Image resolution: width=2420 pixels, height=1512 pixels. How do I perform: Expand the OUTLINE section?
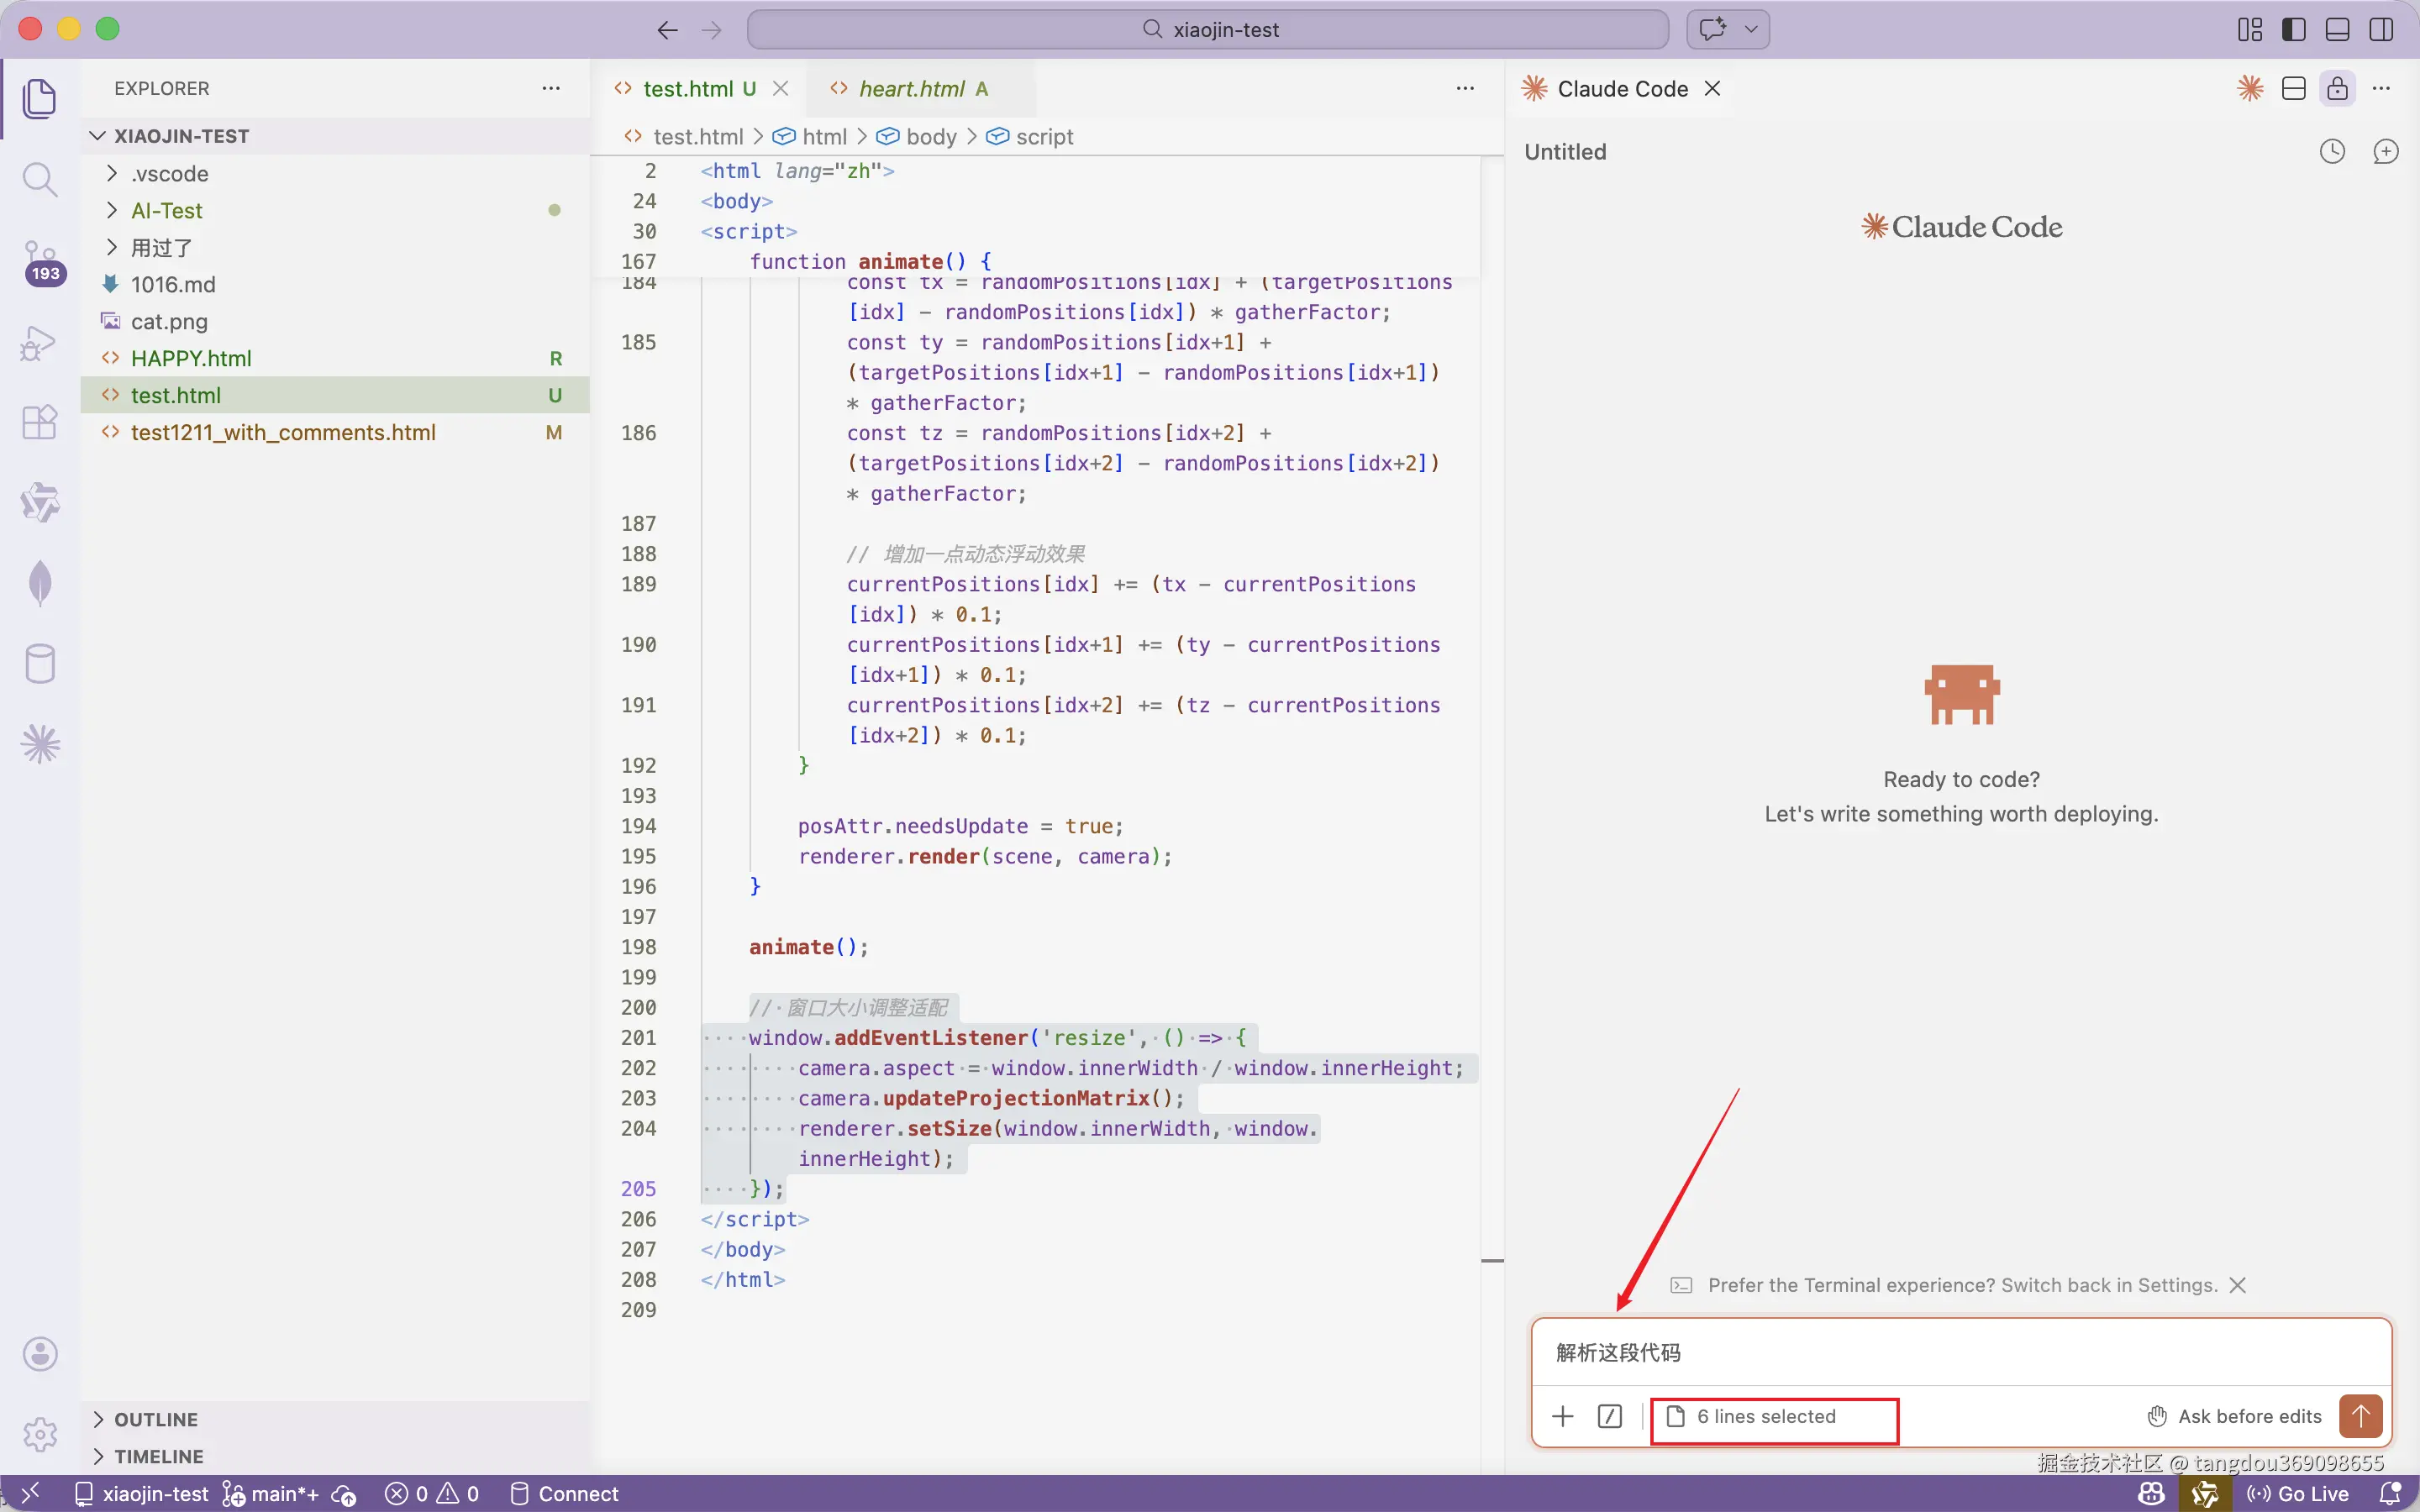point(156,1419)
